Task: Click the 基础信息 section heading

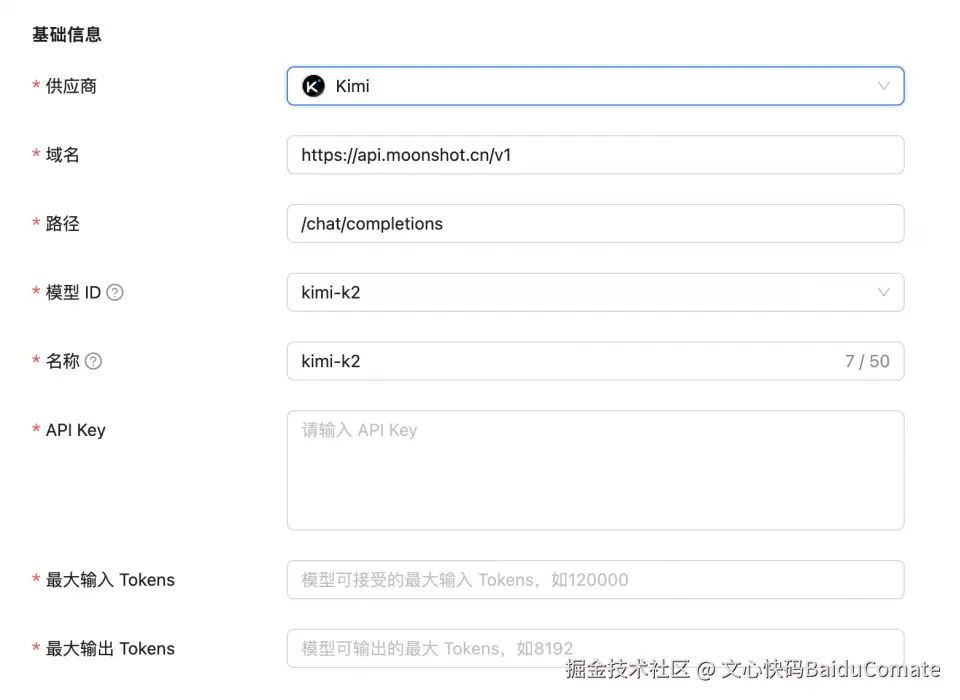Action: [67, 35]
